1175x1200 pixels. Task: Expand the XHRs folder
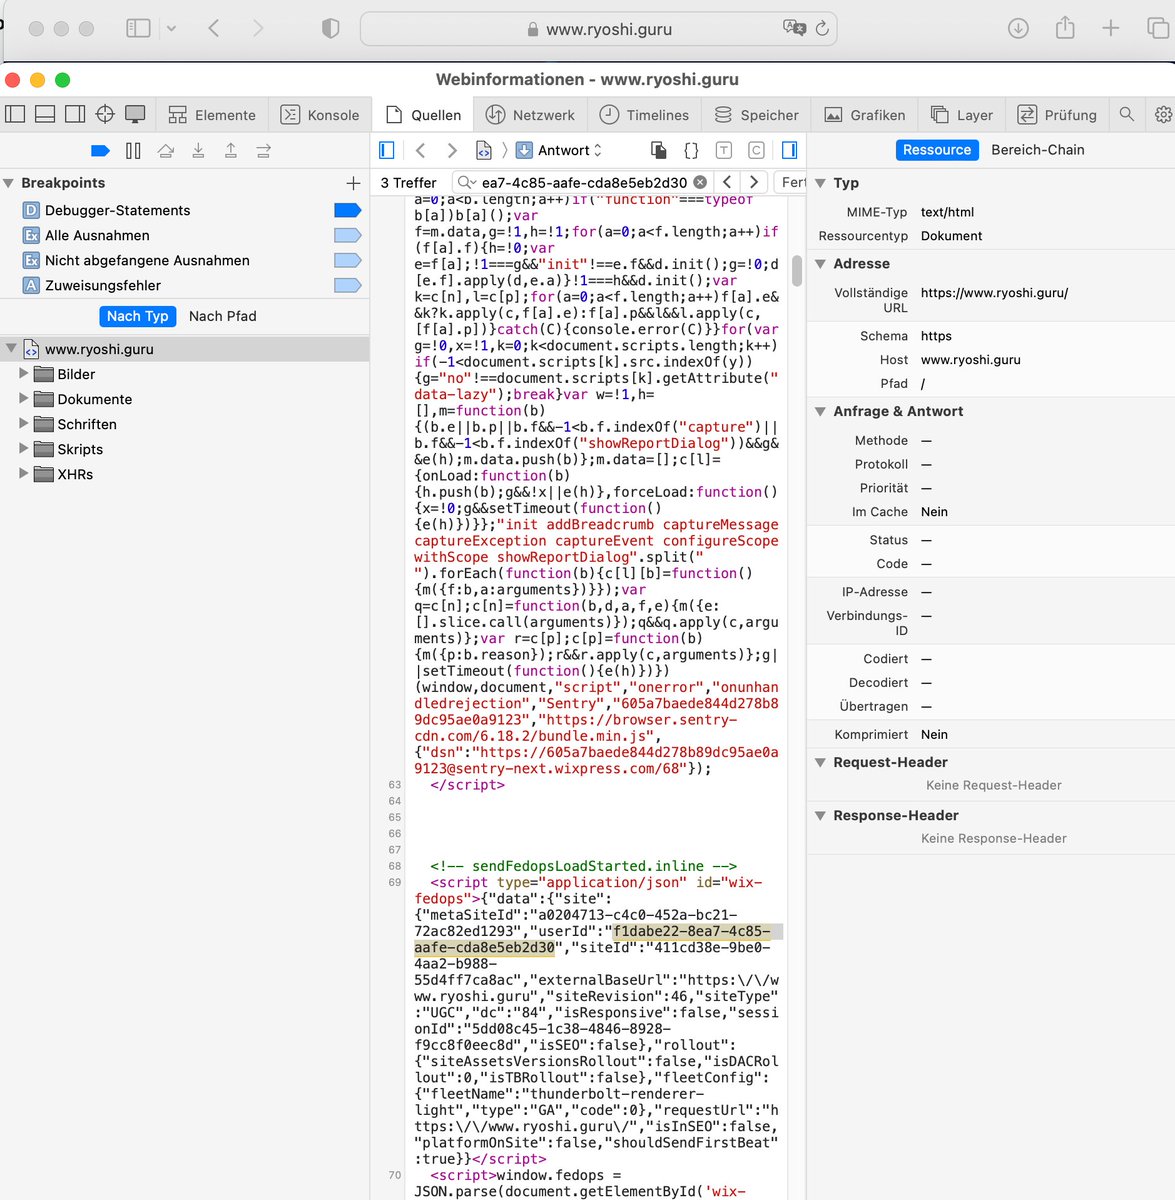tap(24, 473)
